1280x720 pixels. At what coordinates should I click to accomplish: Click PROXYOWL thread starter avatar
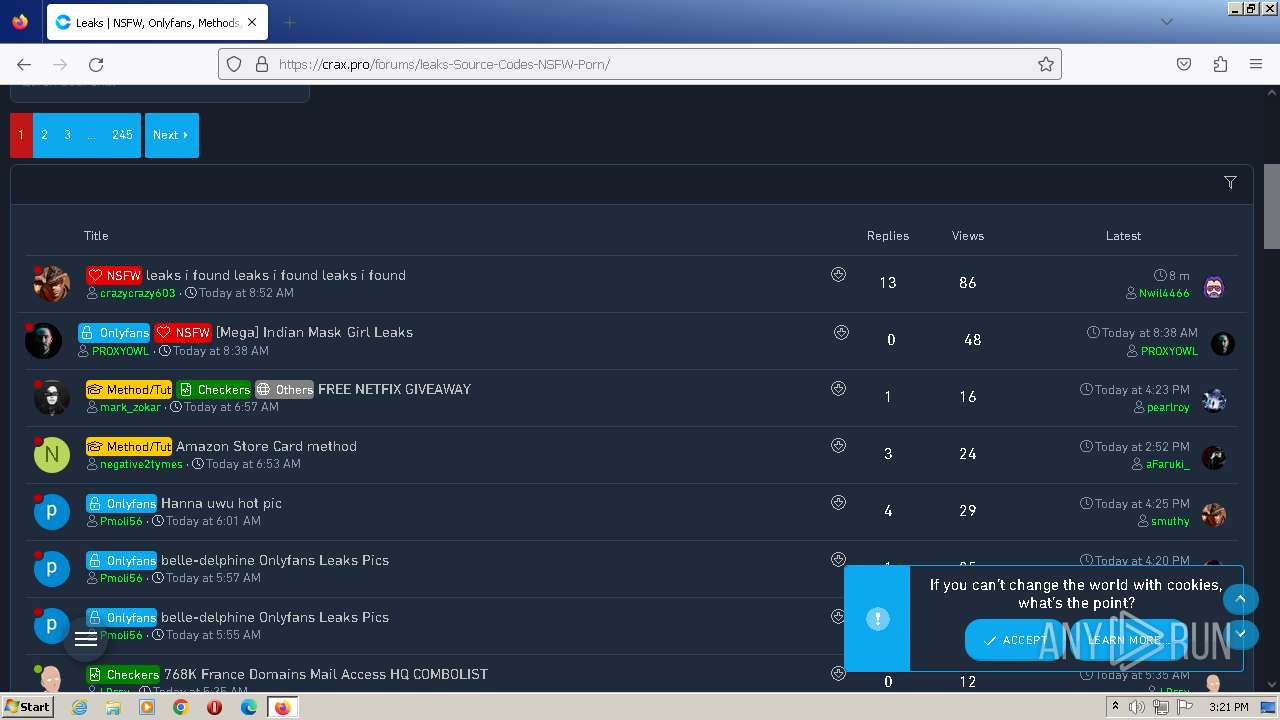(43, 341)
